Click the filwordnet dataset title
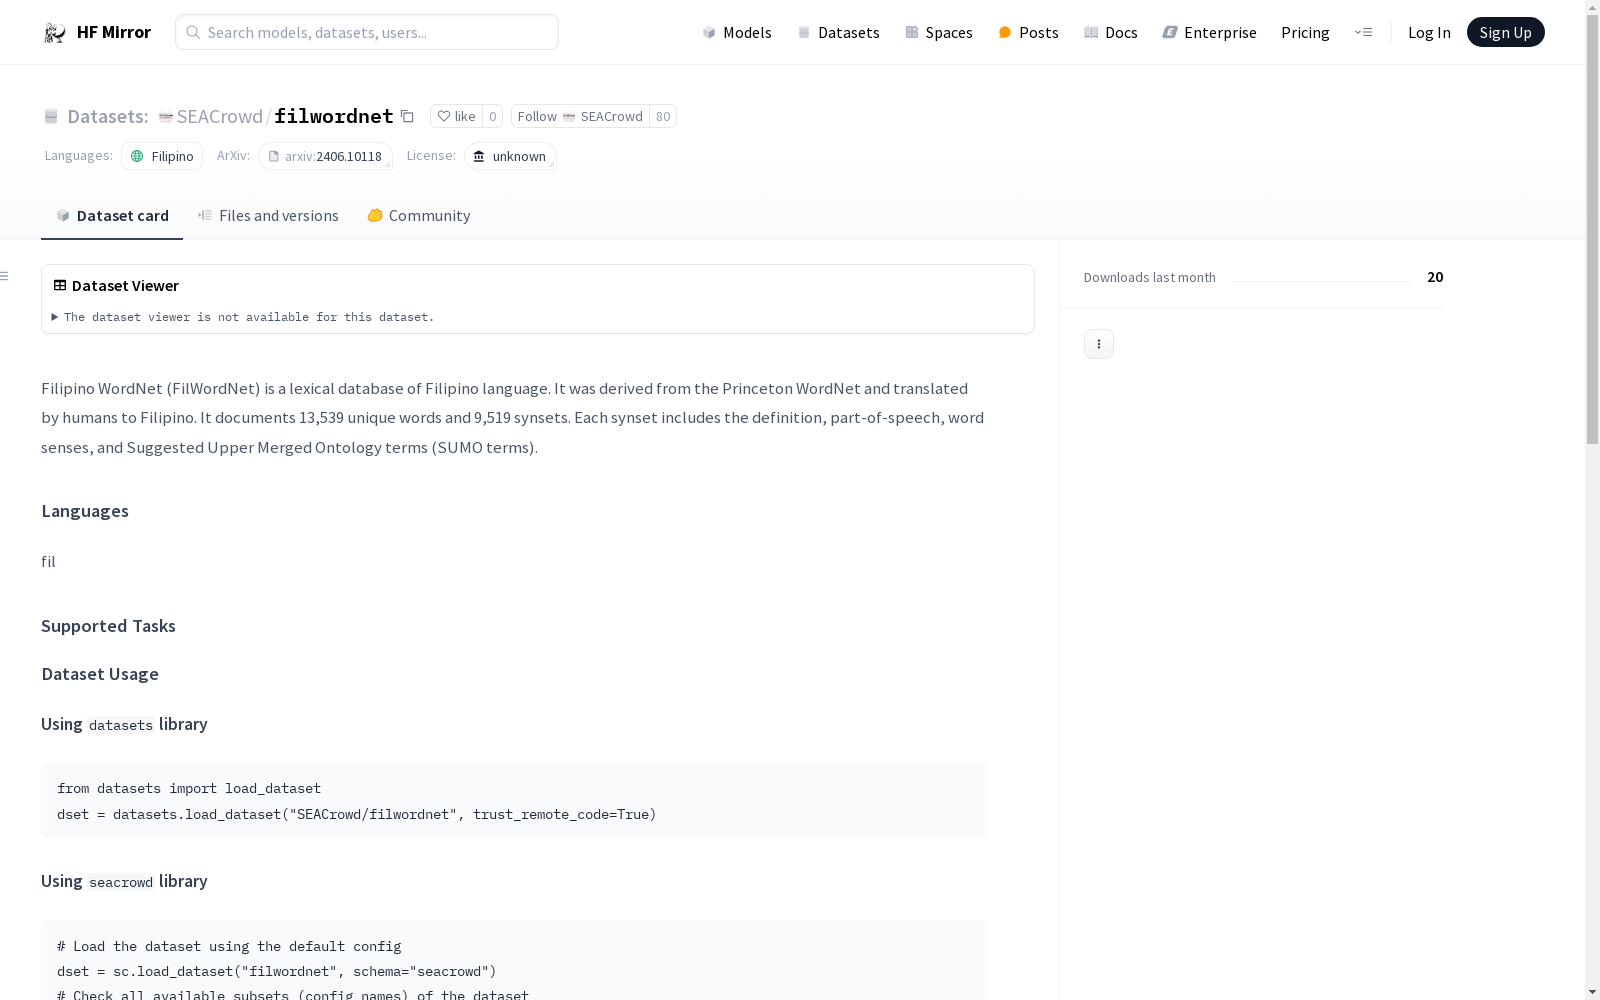Image resolution: width=1600 pixels, height=1000 pixels. point(334,116)
